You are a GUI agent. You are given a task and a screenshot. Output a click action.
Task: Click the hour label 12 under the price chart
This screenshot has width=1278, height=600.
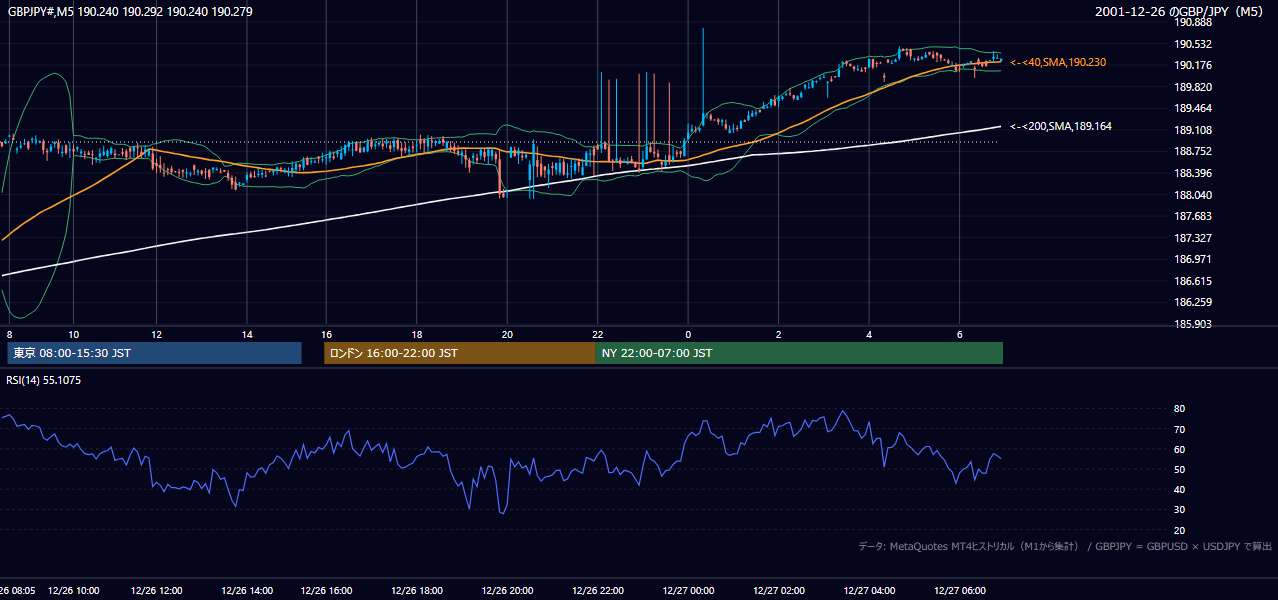pos(156,334)
